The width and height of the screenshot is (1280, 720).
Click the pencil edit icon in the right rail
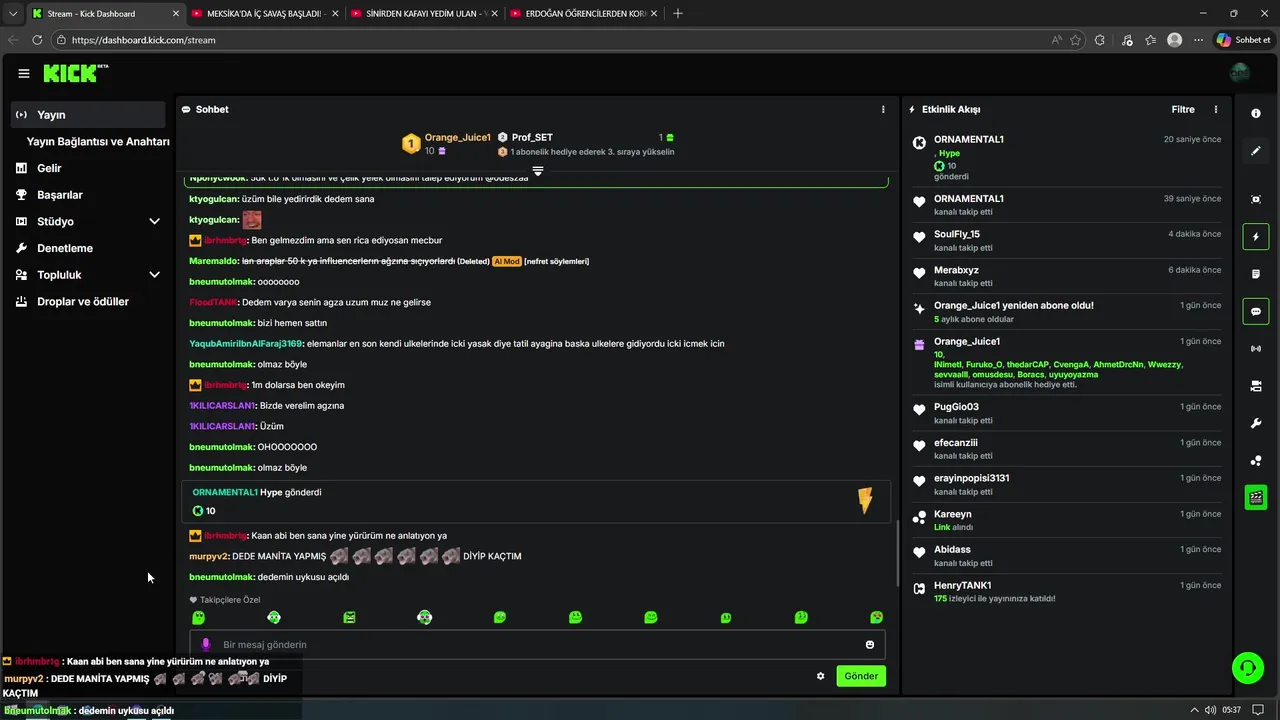[x=1256, y=151]
